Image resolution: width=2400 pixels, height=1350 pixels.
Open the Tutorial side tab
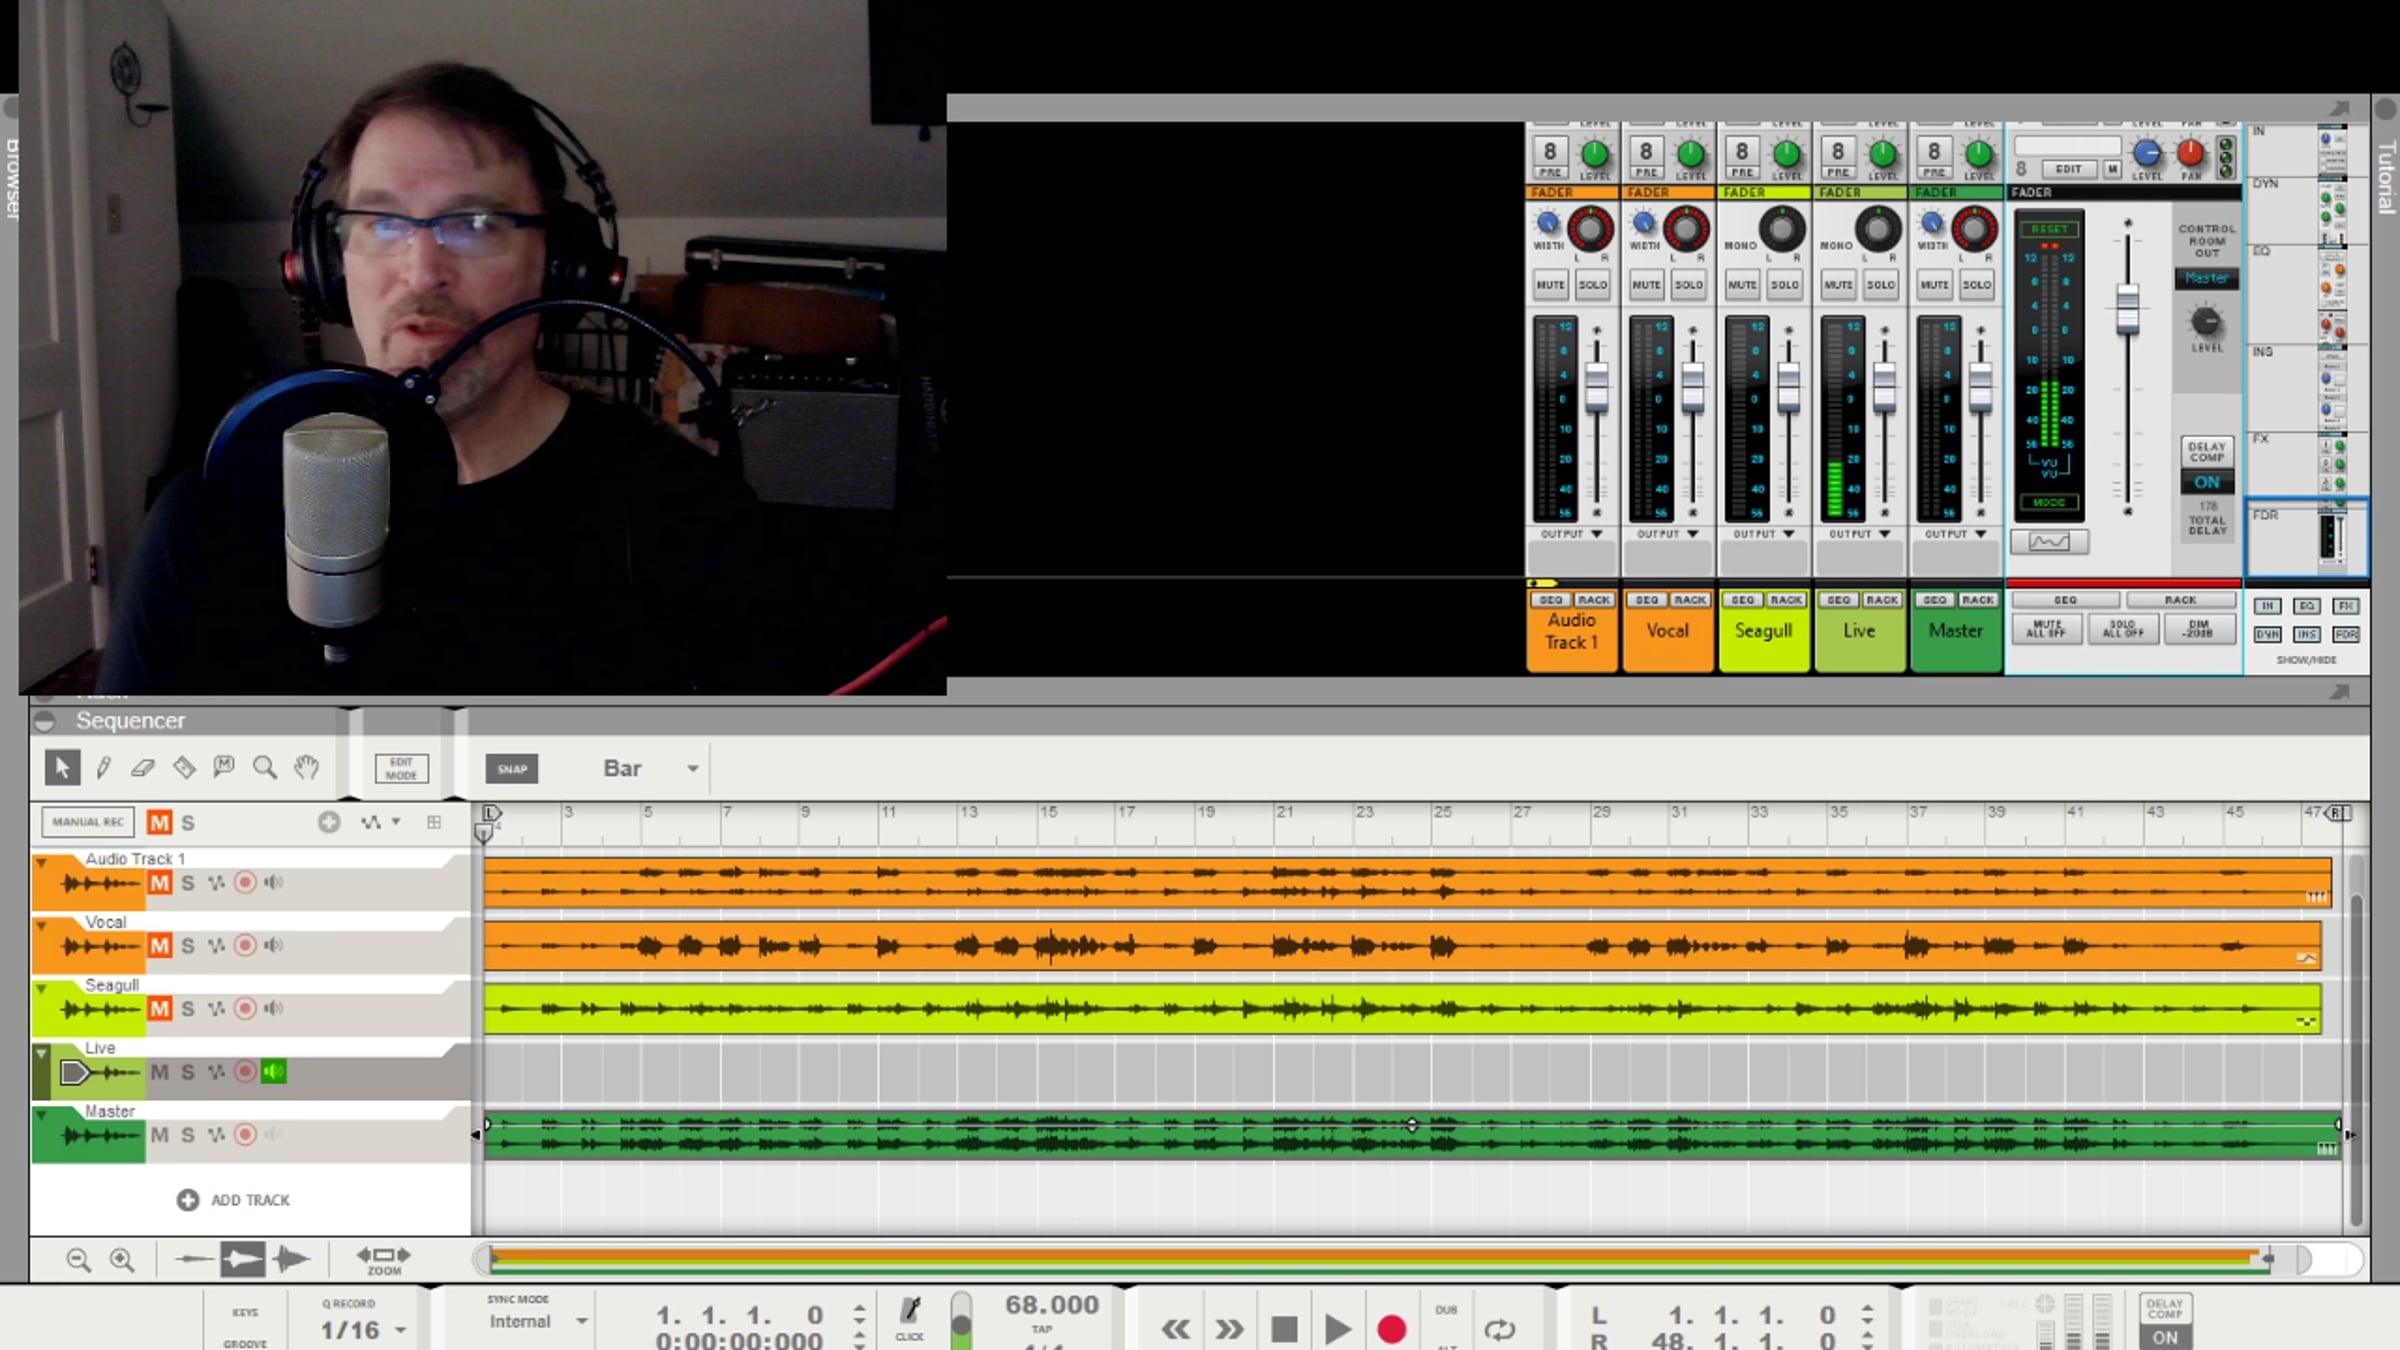[2386, 178]
